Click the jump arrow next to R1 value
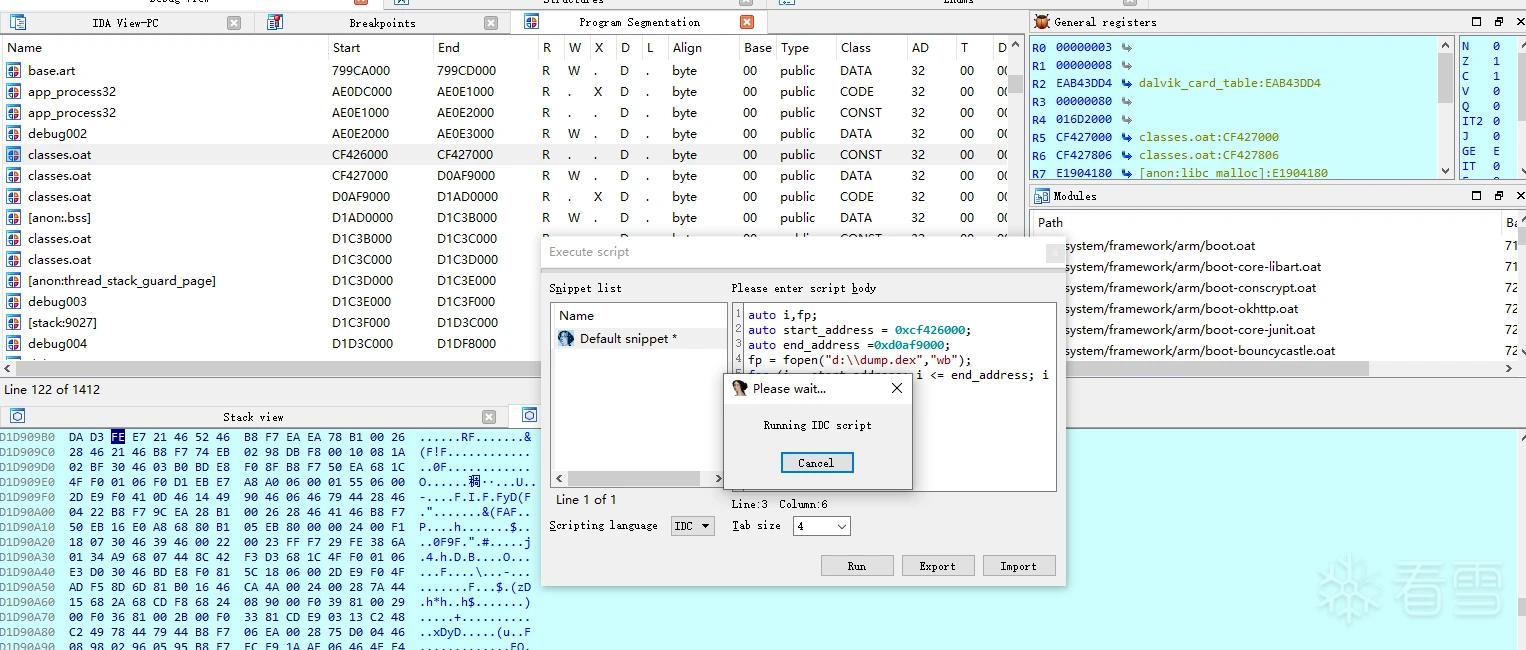Screen dimensions: 1526x650 click(1127, 65)
